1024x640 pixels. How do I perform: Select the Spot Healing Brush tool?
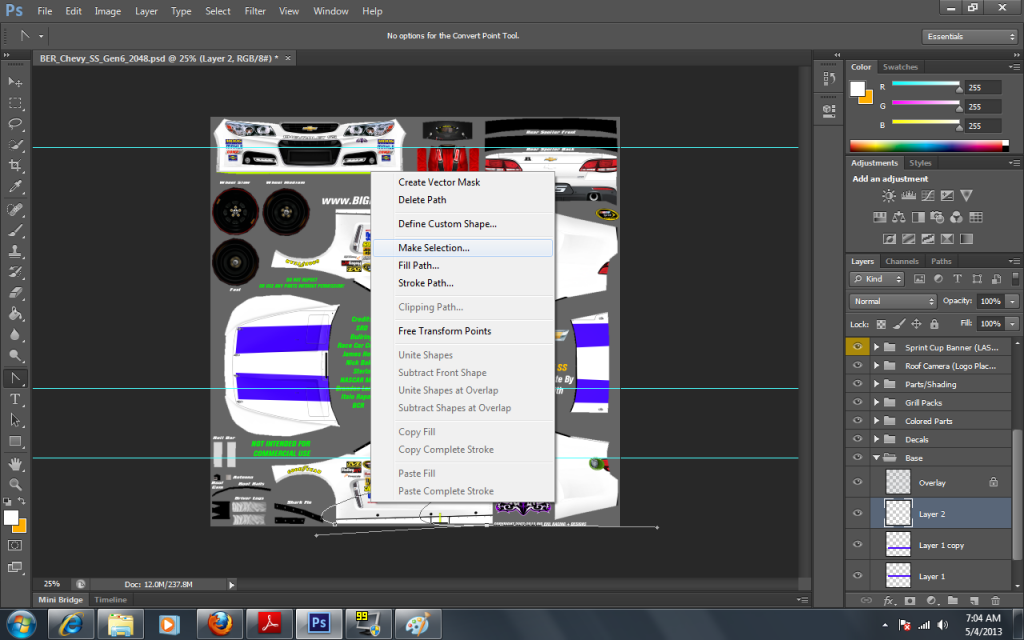pyautogui.click(x=15, y=210)
